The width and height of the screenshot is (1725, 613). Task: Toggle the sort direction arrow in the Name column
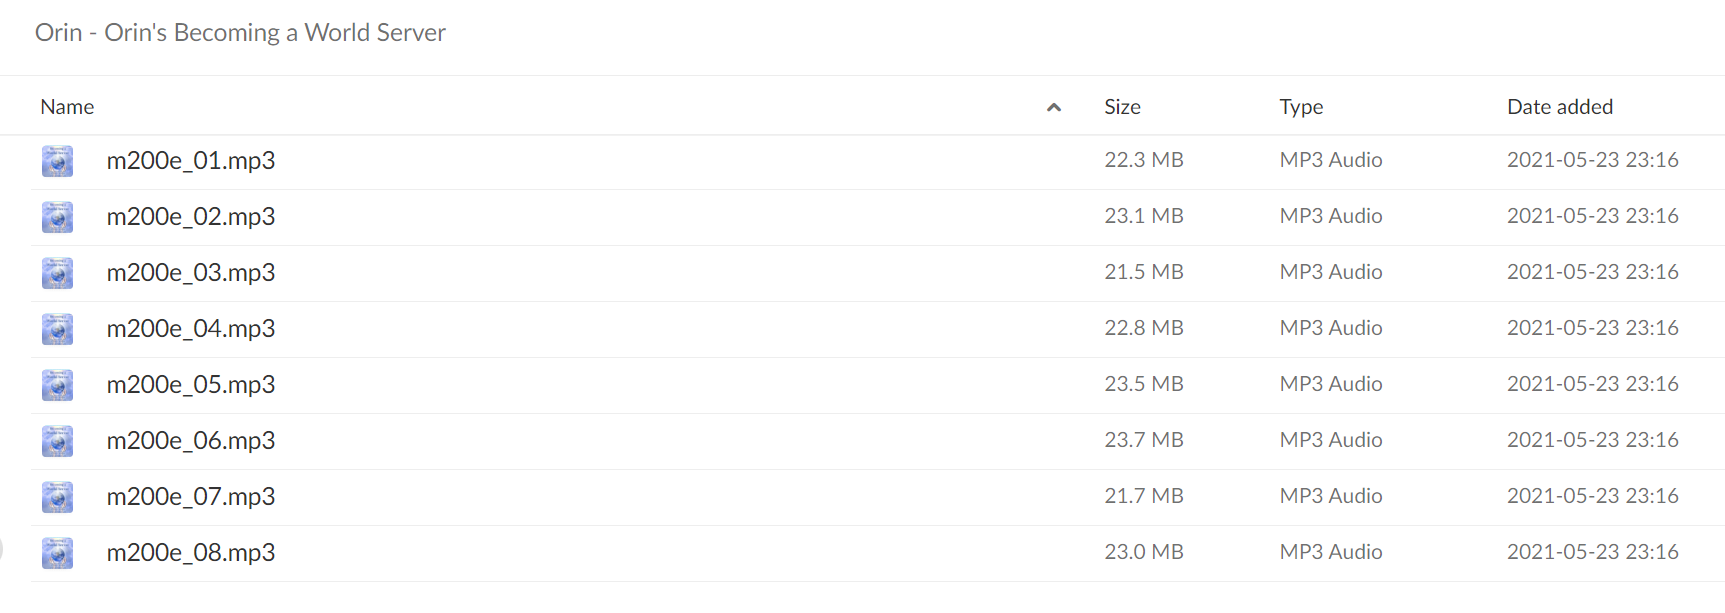tap(1053, 107)
